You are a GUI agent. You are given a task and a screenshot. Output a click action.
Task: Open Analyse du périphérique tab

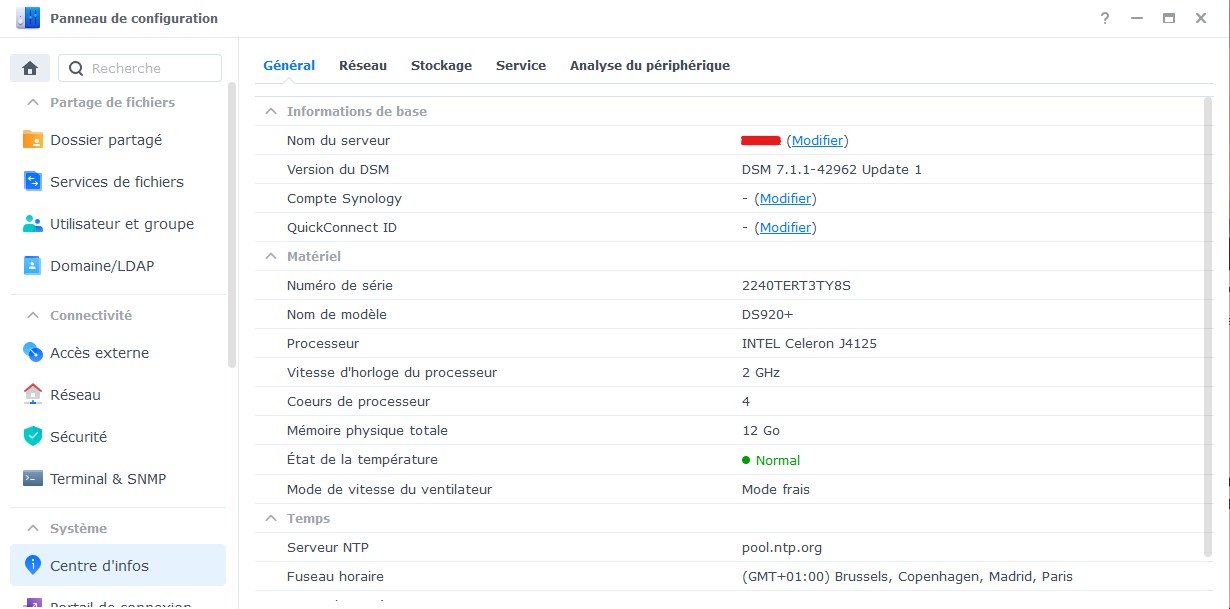pos(649,65)
